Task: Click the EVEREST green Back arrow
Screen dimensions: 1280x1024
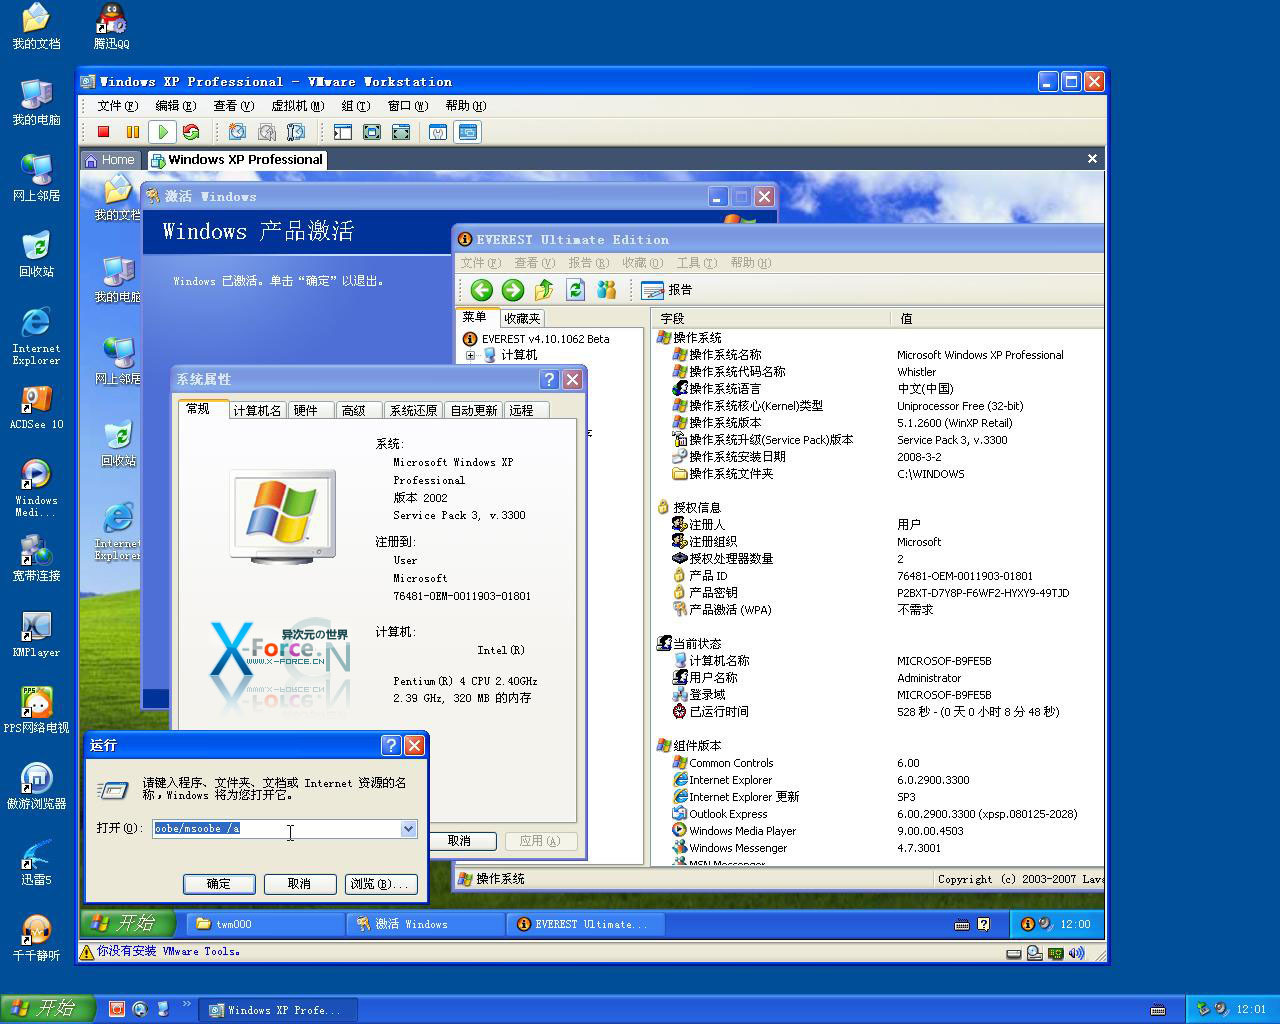Action: [x=481, y=290]
